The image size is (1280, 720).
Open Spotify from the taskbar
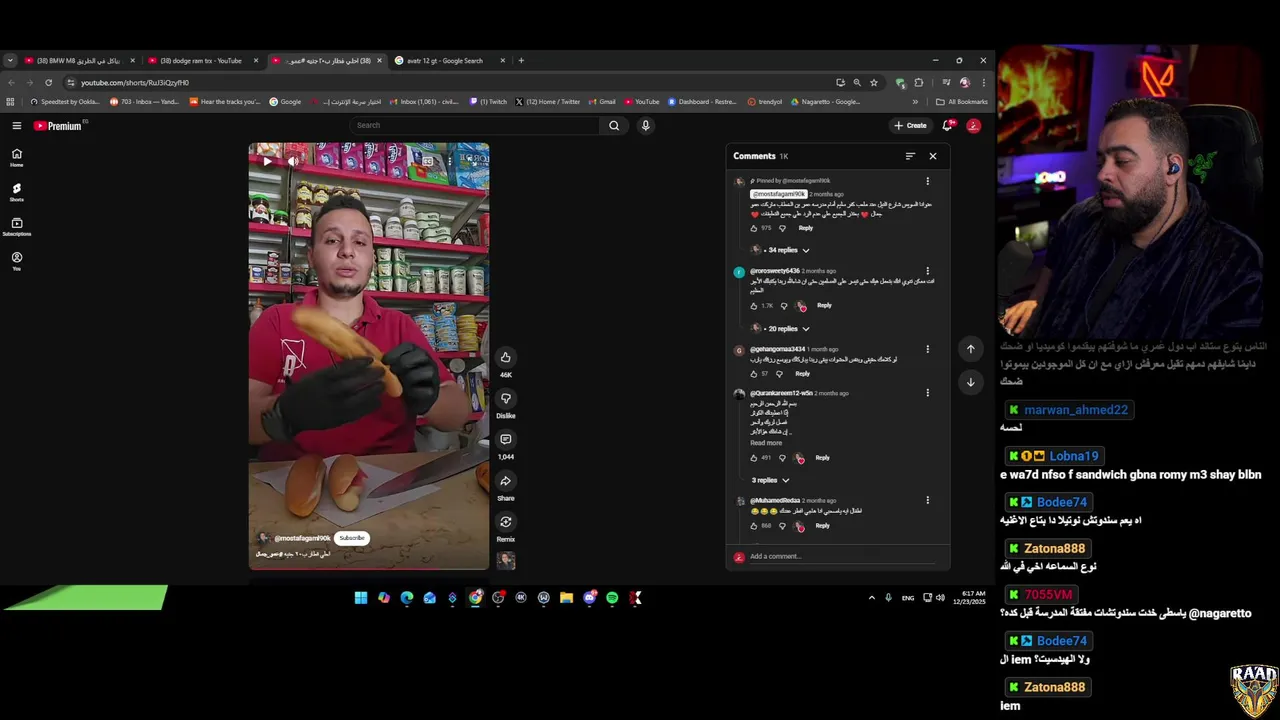(612, 598)
